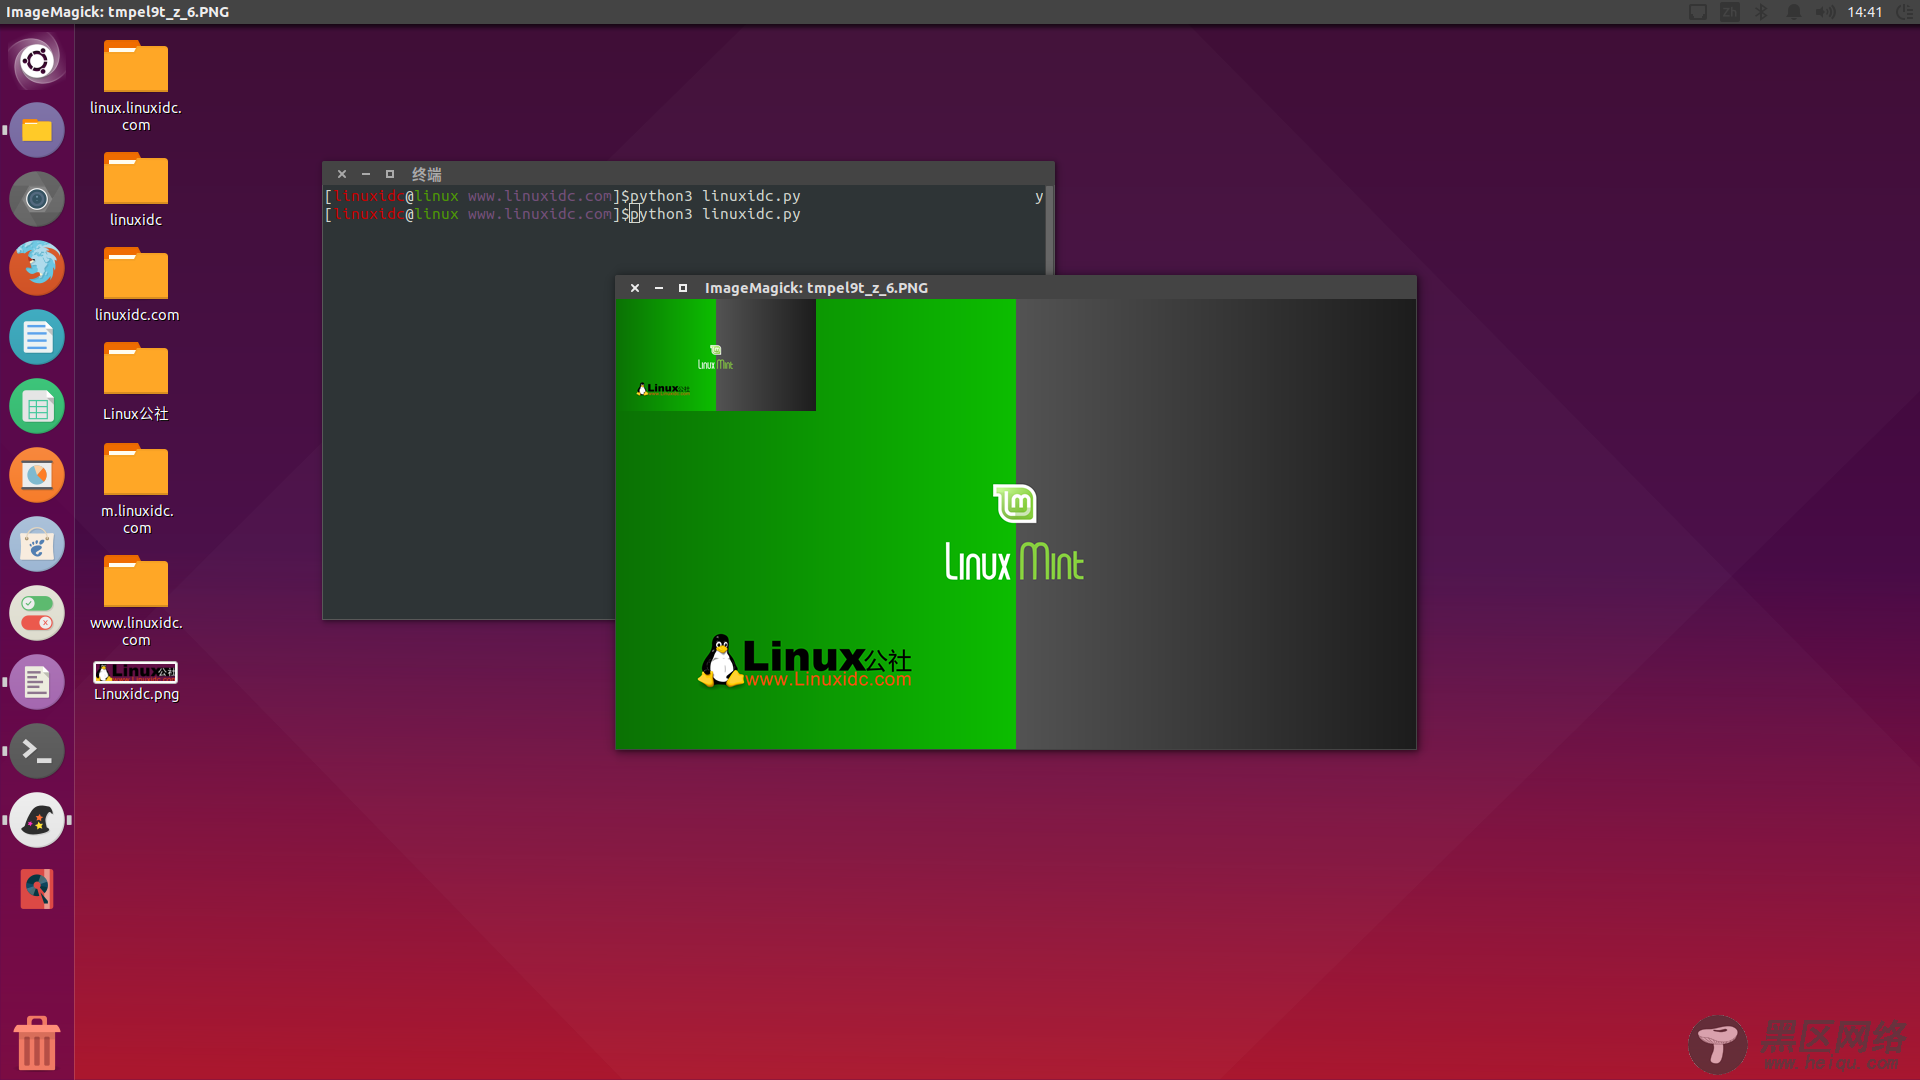Open the Trash in the launcher
The width and height of the screenshot is (1920, 1080).
pyautogui.click(x=37, y=1043)
